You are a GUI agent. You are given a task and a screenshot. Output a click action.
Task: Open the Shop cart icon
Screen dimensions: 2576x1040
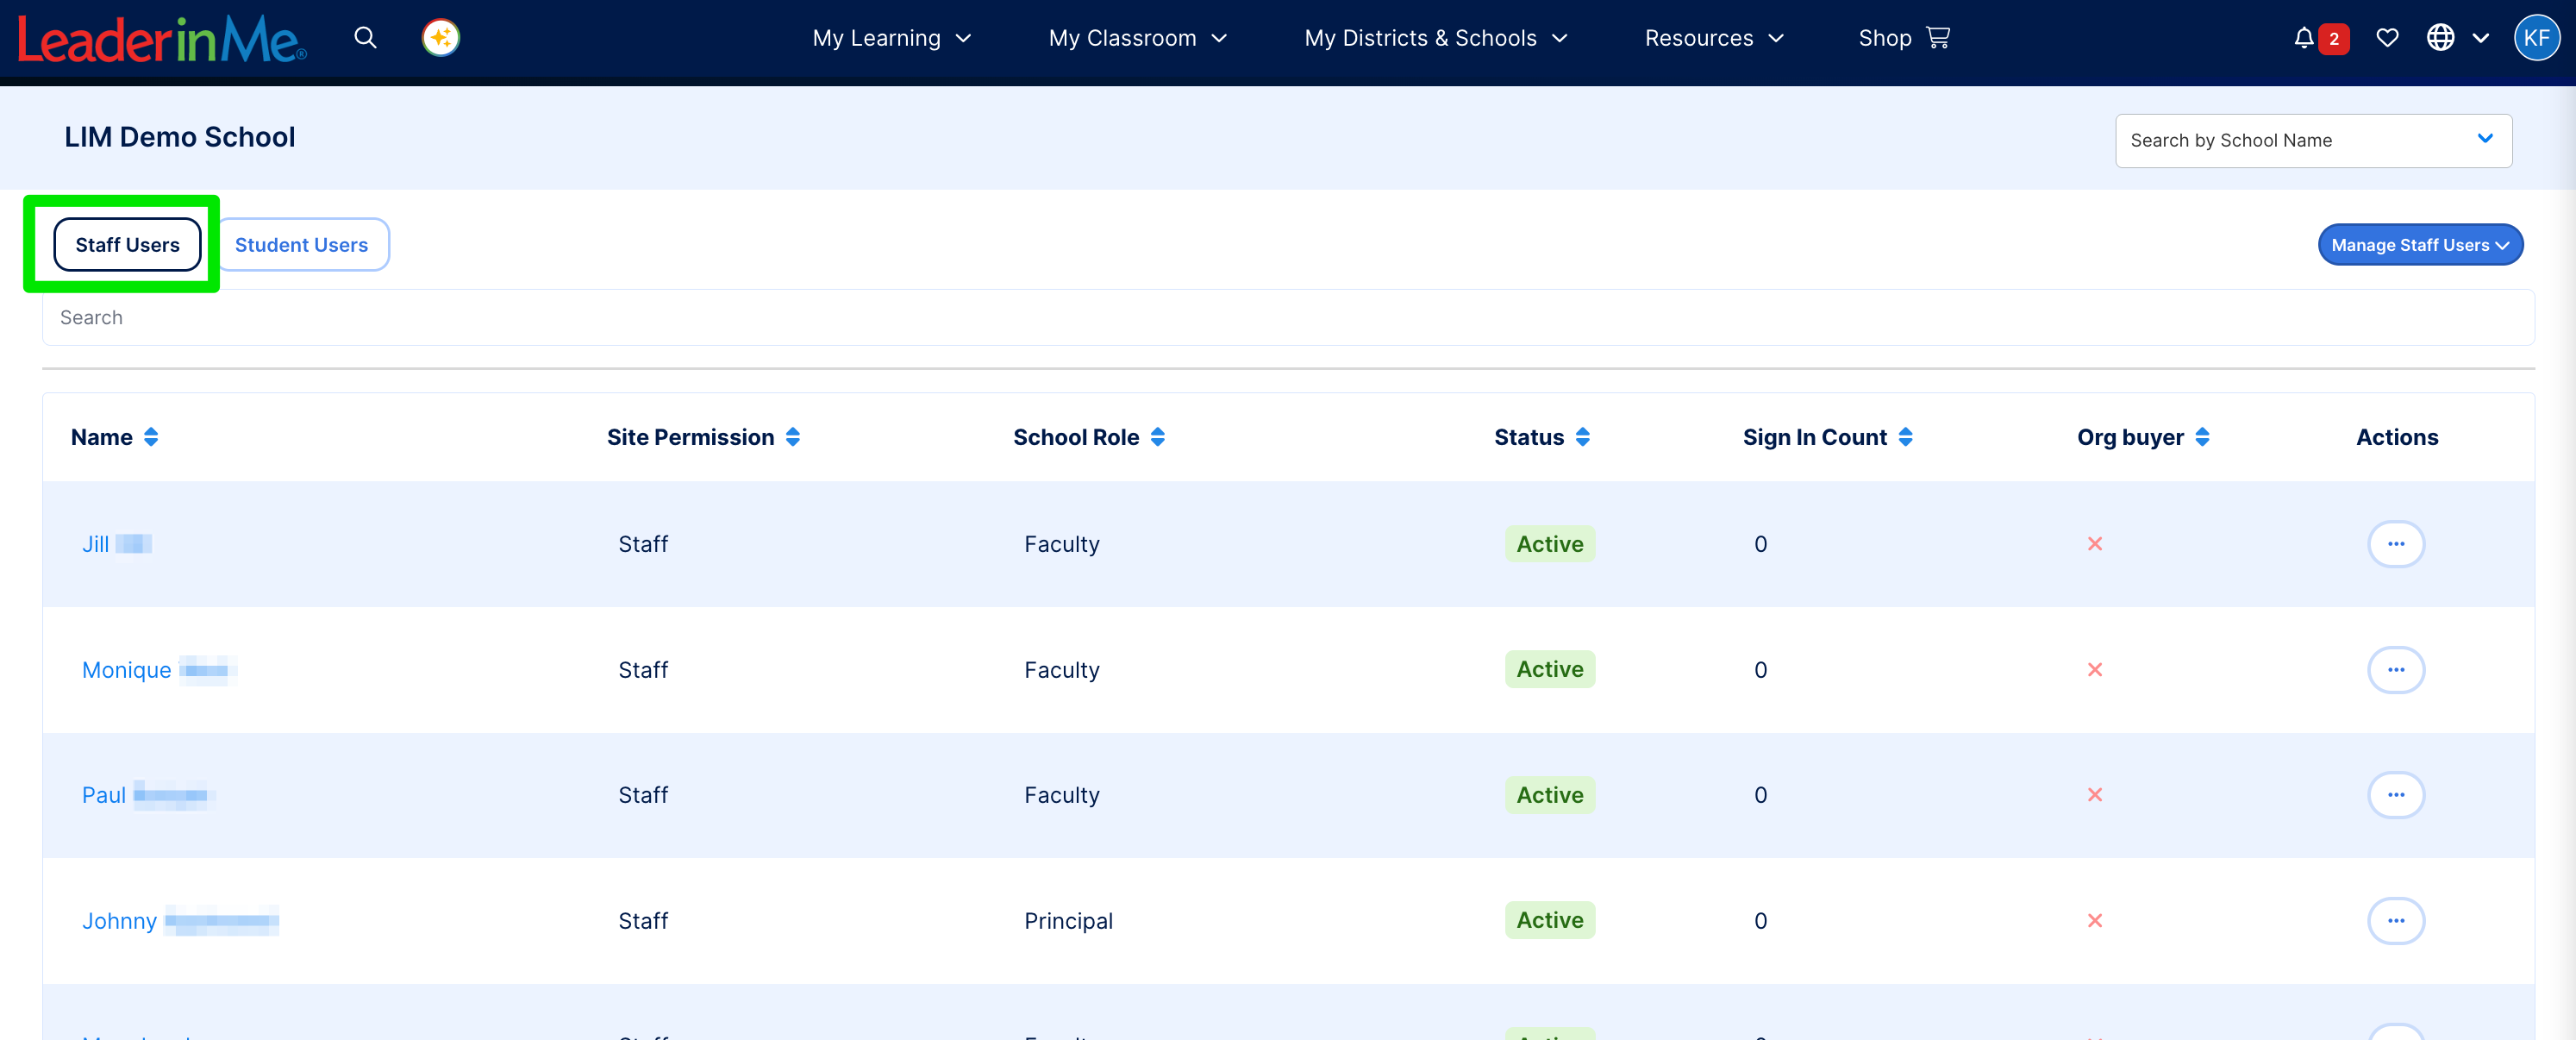click(1937, 38)
